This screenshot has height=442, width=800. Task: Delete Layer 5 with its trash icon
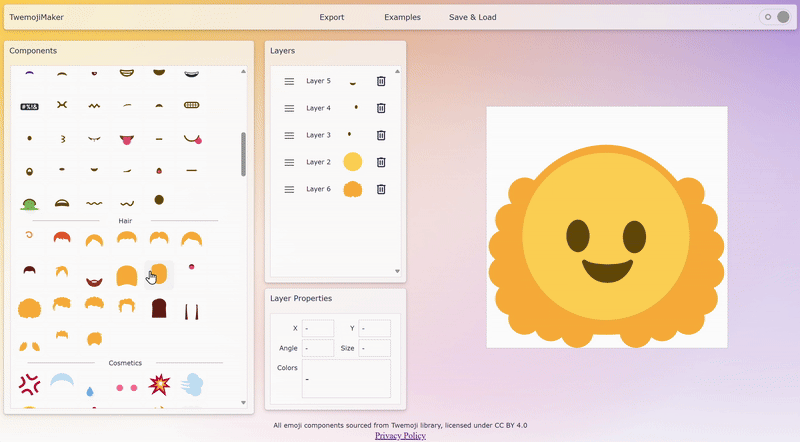coord(381,81)
